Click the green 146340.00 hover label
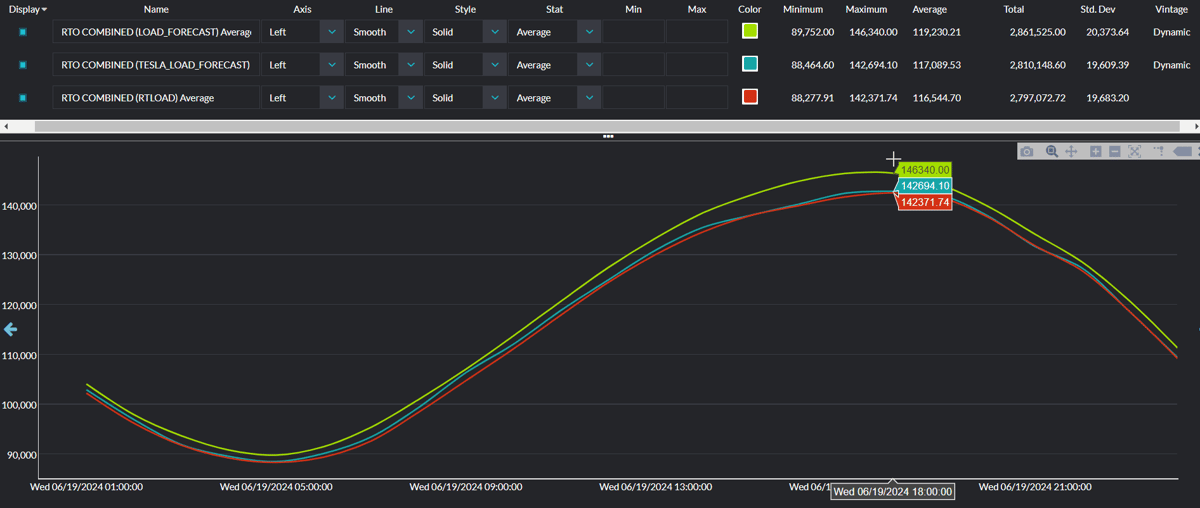1200x508 pixels. tap(924, 170)
